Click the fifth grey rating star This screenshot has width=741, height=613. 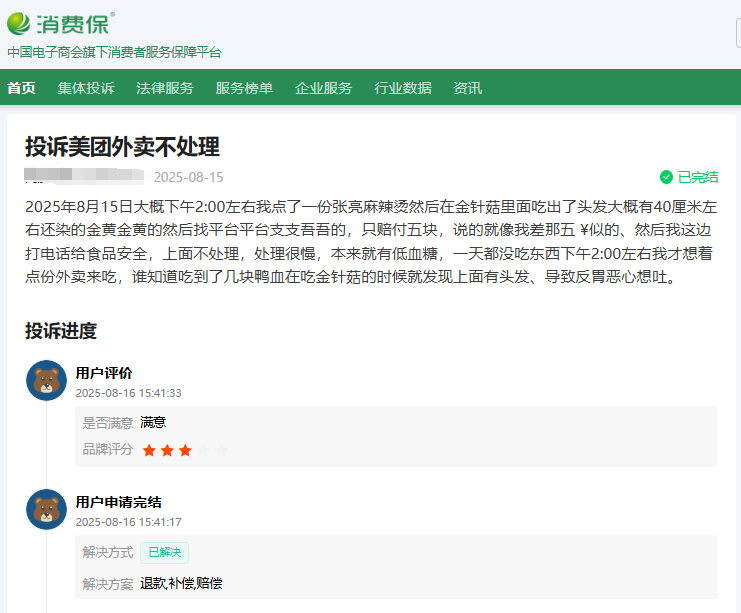pyautogui.click(x=221, y=450)
